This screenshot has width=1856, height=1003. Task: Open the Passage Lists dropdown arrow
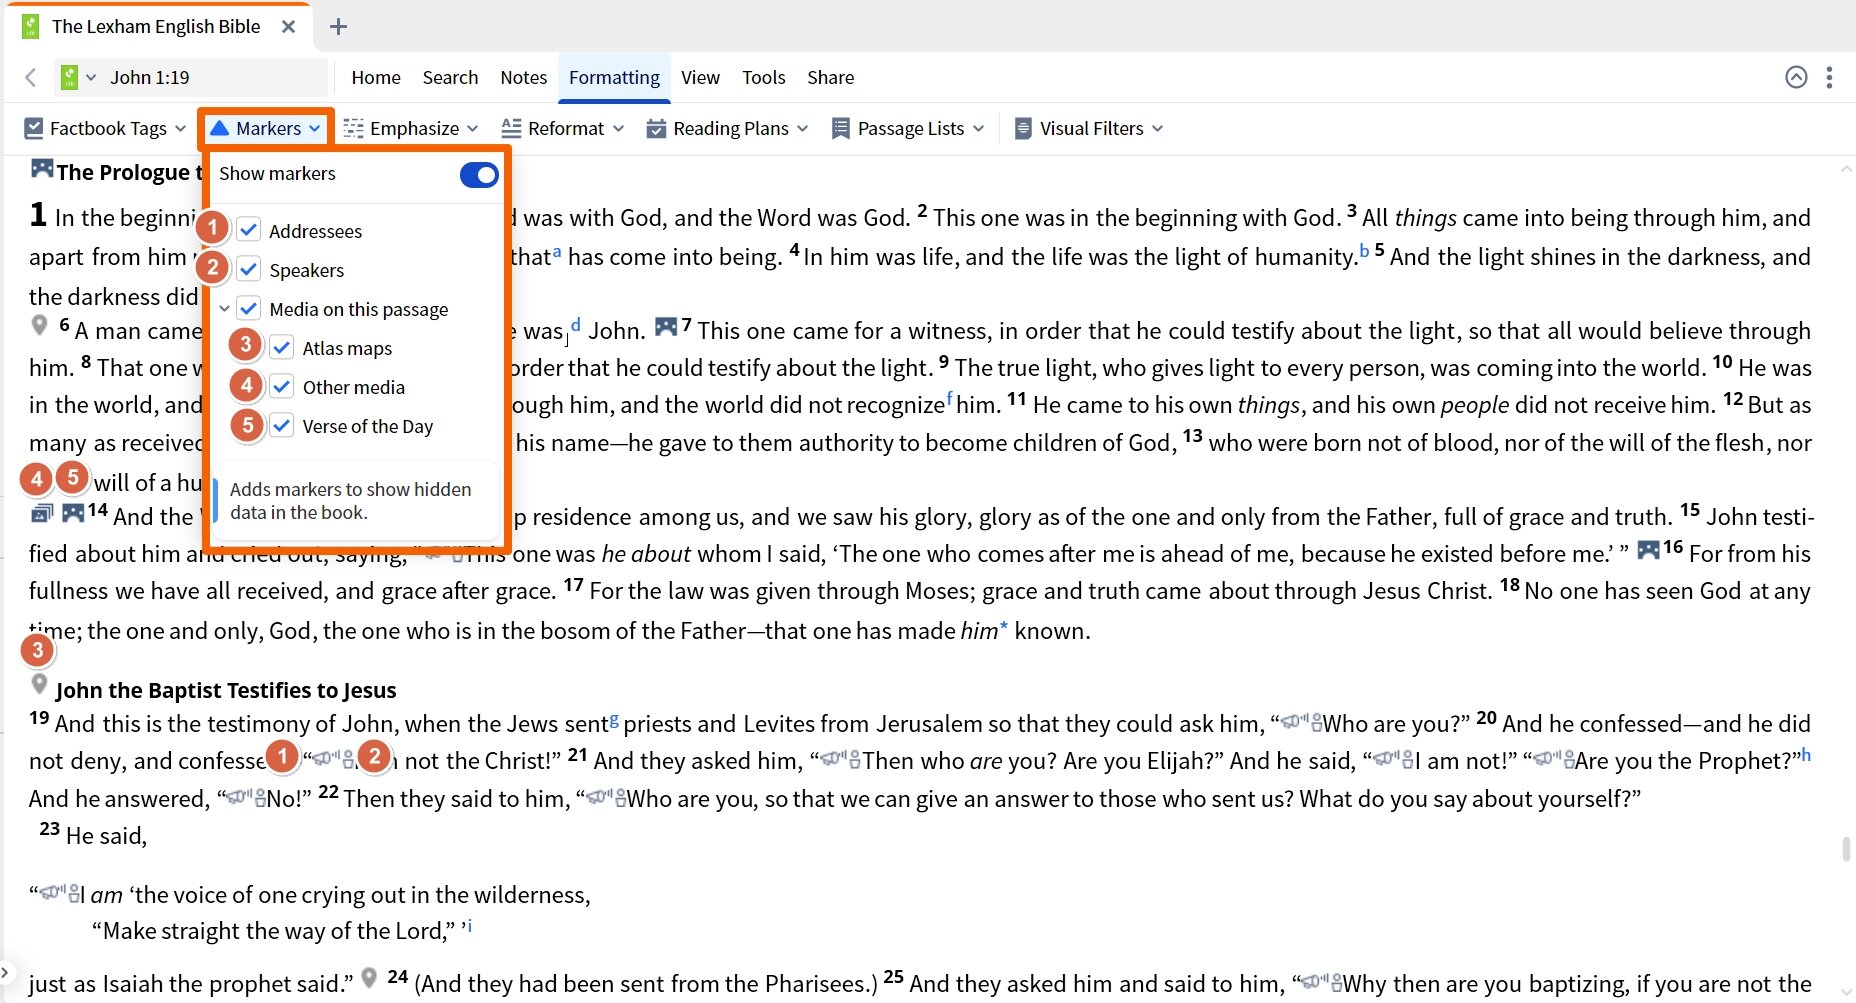978,128
